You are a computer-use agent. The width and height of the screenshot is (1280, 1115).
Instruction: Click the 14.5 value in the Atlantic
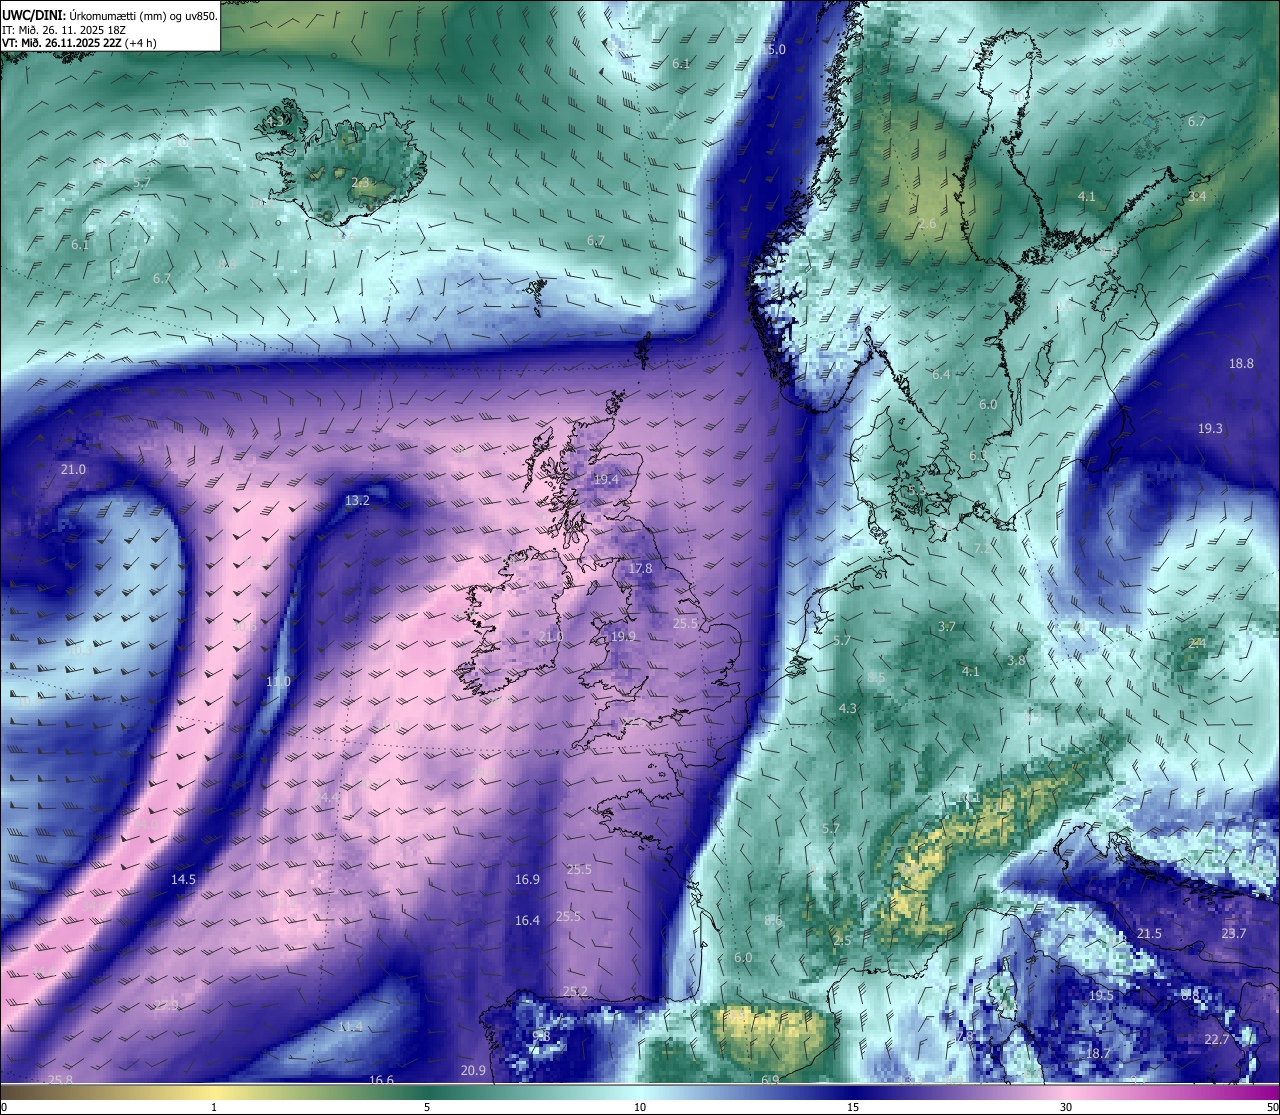183,880
